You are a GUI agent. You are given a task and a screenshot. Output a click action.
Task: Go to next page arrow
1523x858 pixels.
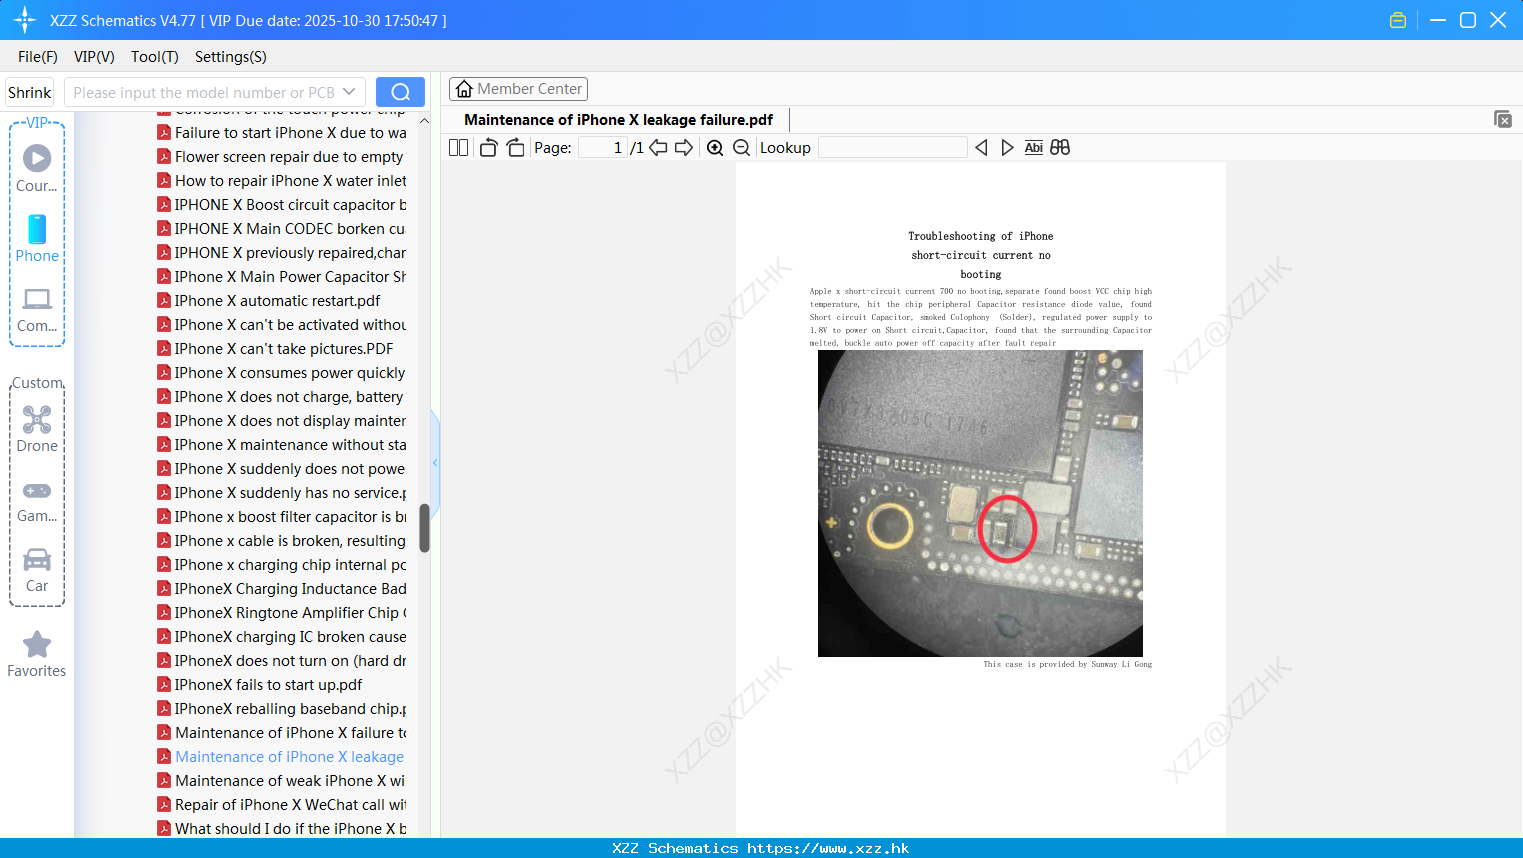tap(684, 147)
